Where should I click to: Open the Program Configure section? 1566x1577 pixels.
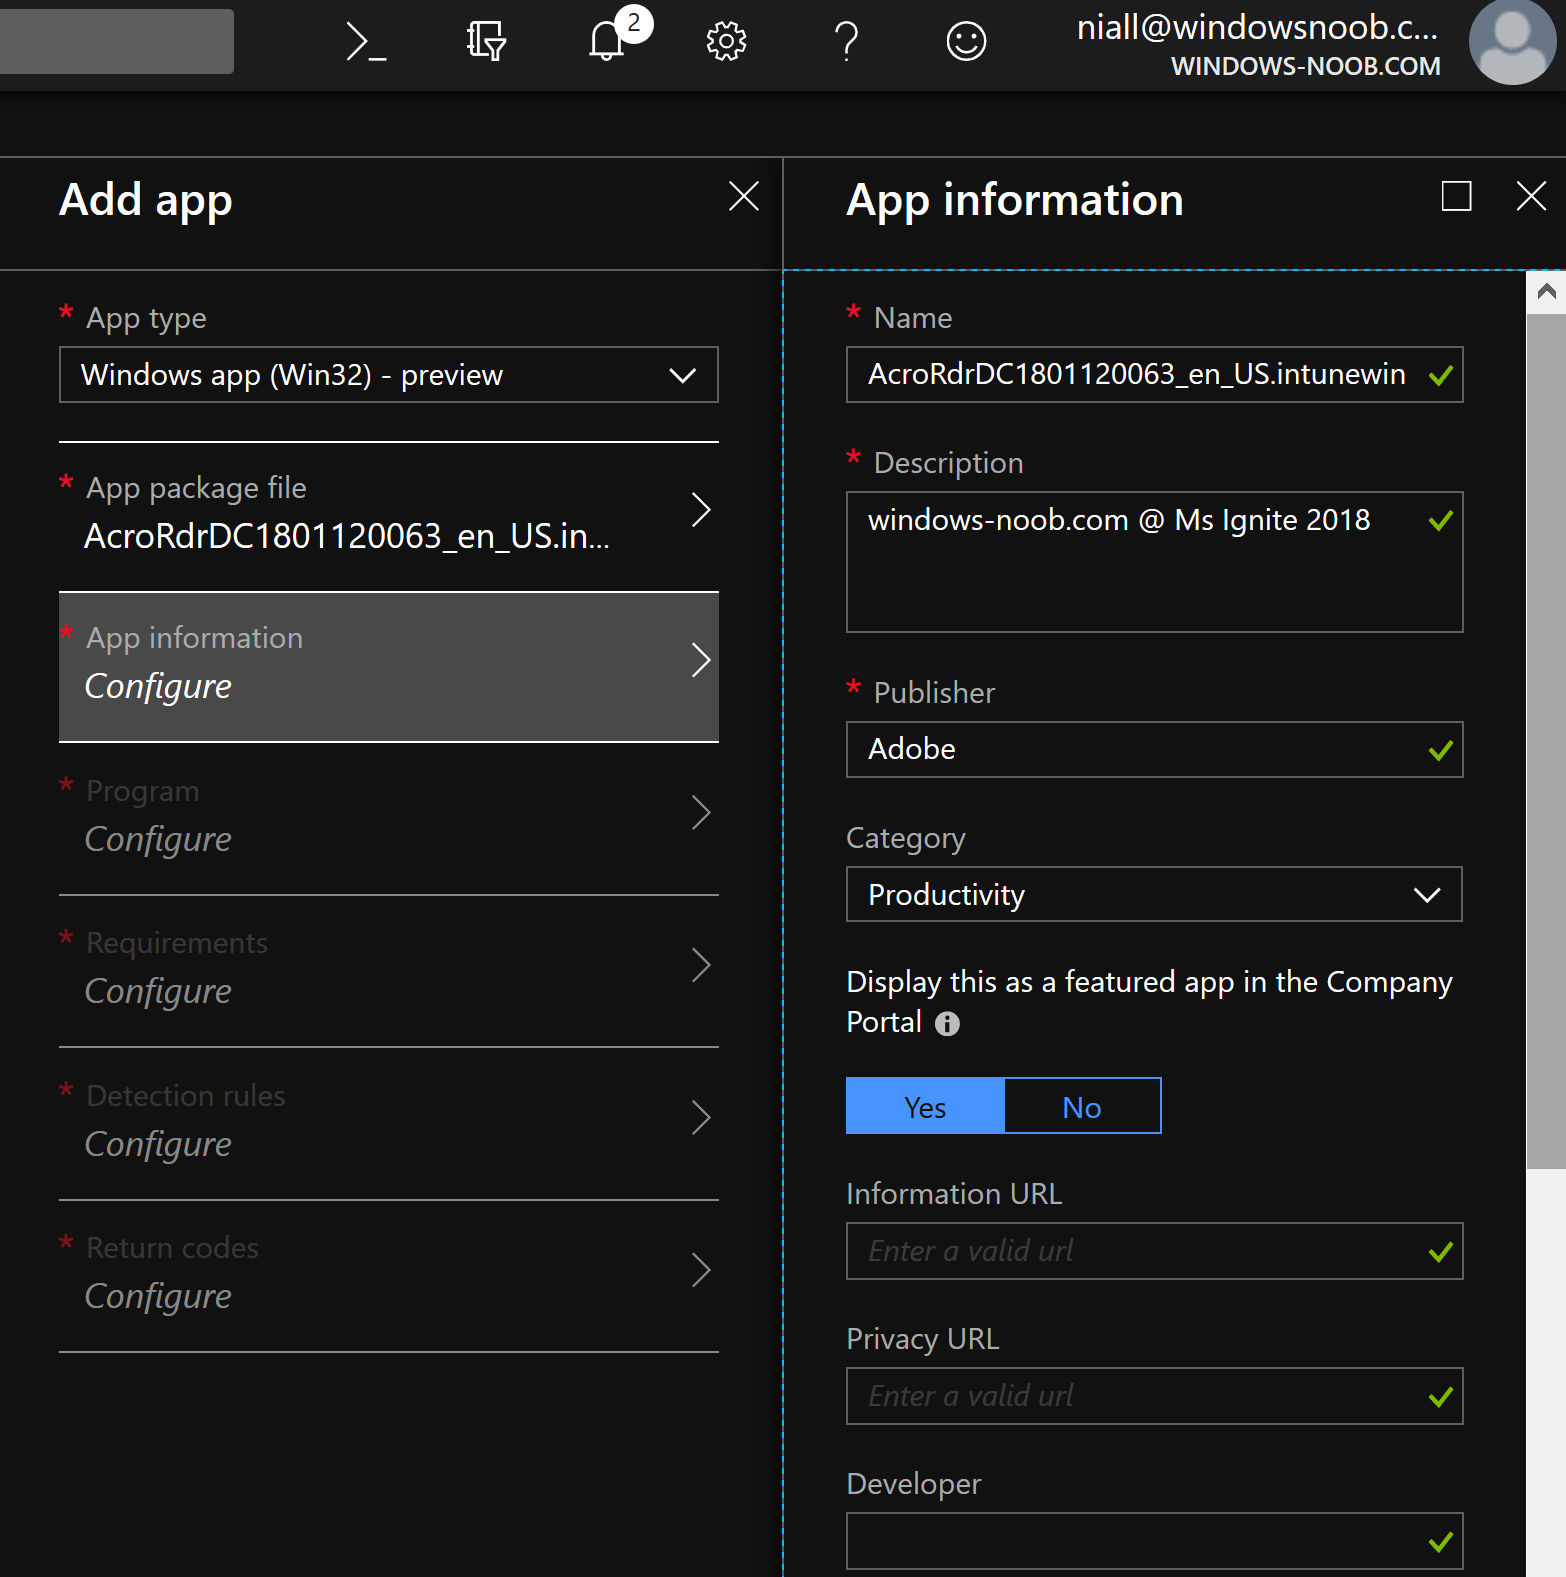pyautogui.click(x=389, y=819)
